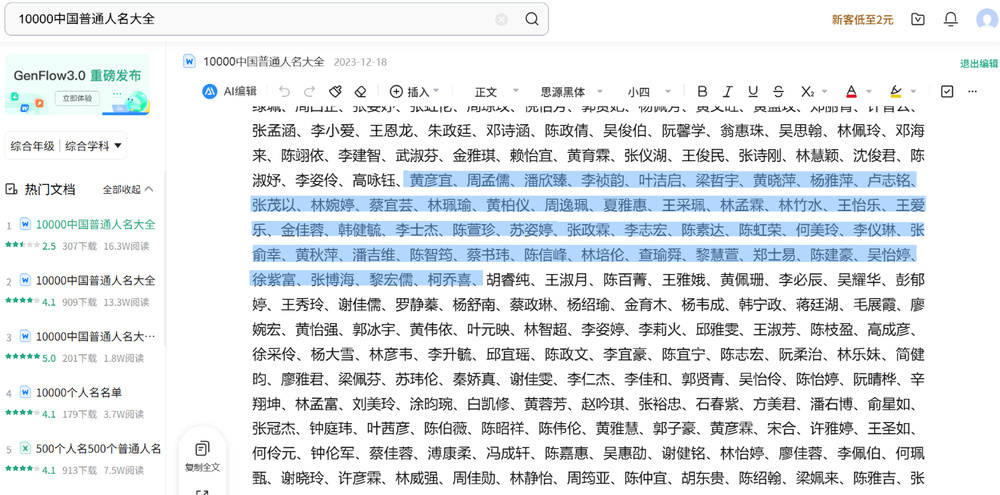1000x495 pixels.
Task: Launch the AI编辑 tool
Action: pyautogui.click(x=230, y=91)
